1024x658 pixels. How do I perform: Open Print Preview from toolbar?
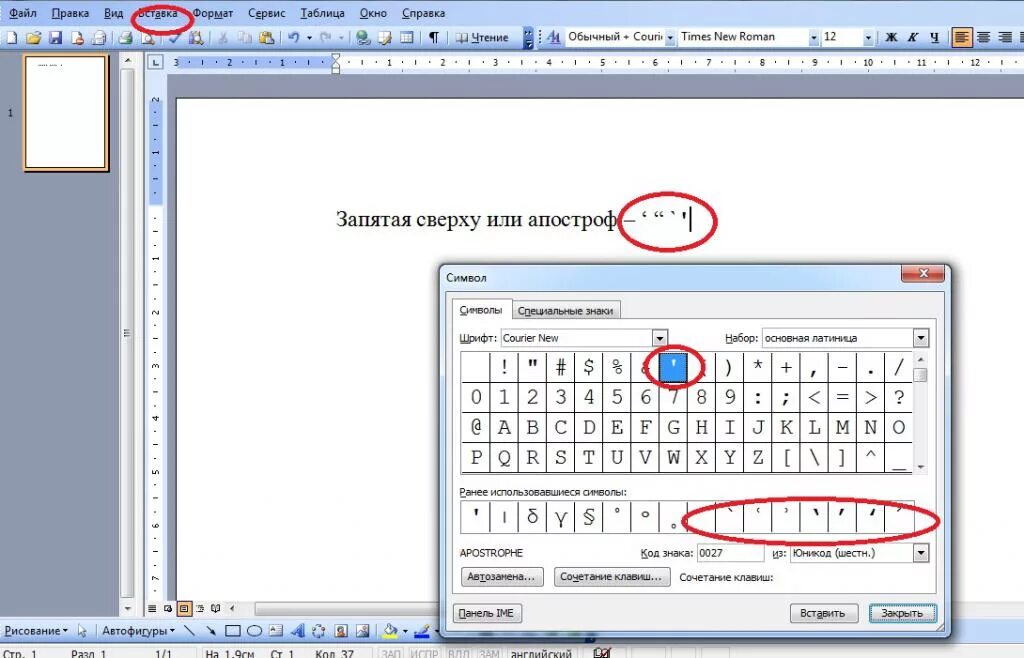click(148, 38)
